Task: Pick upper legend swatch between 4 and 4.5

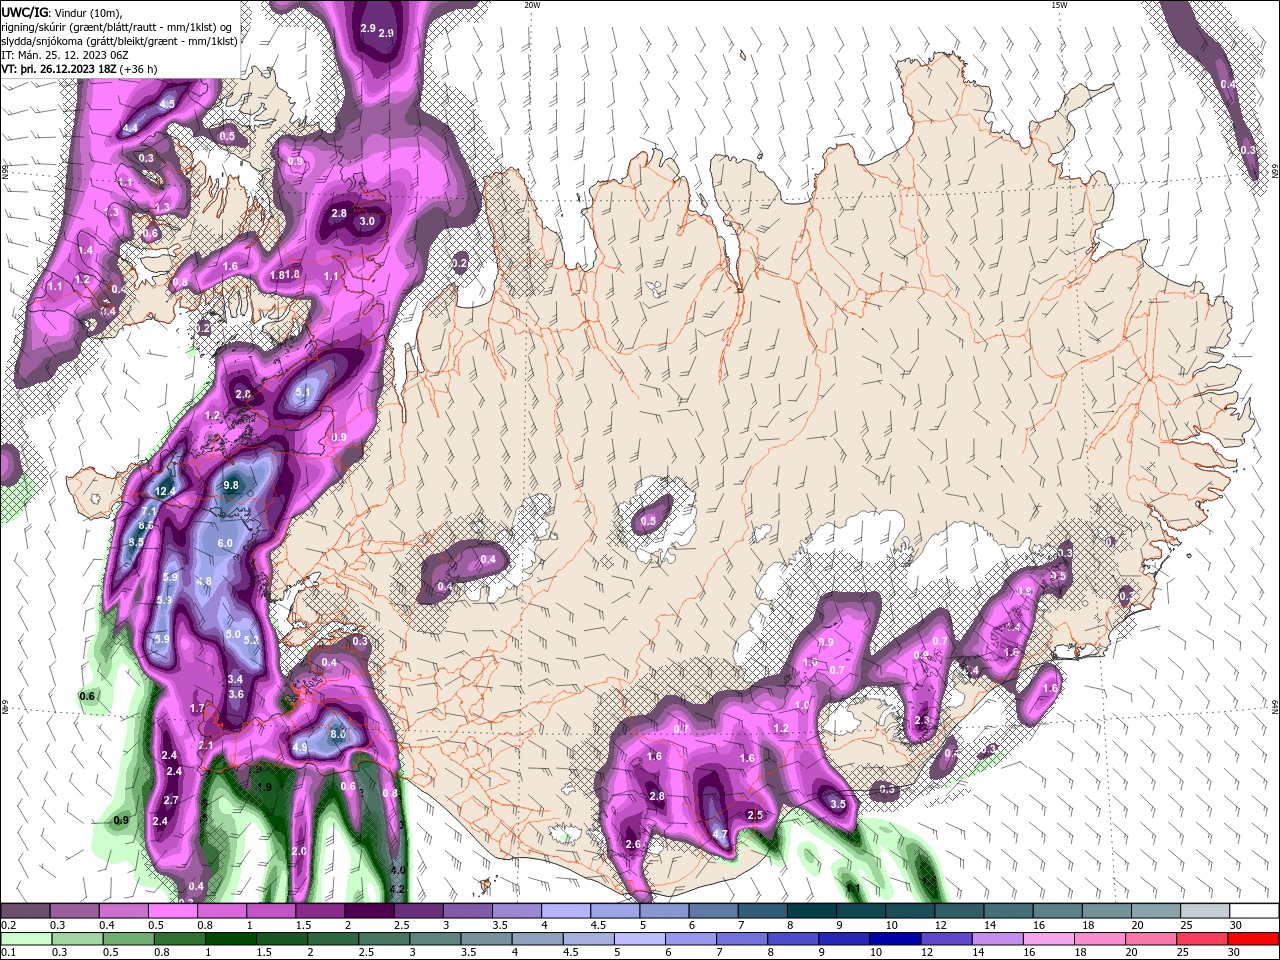Action: point(566,911)
